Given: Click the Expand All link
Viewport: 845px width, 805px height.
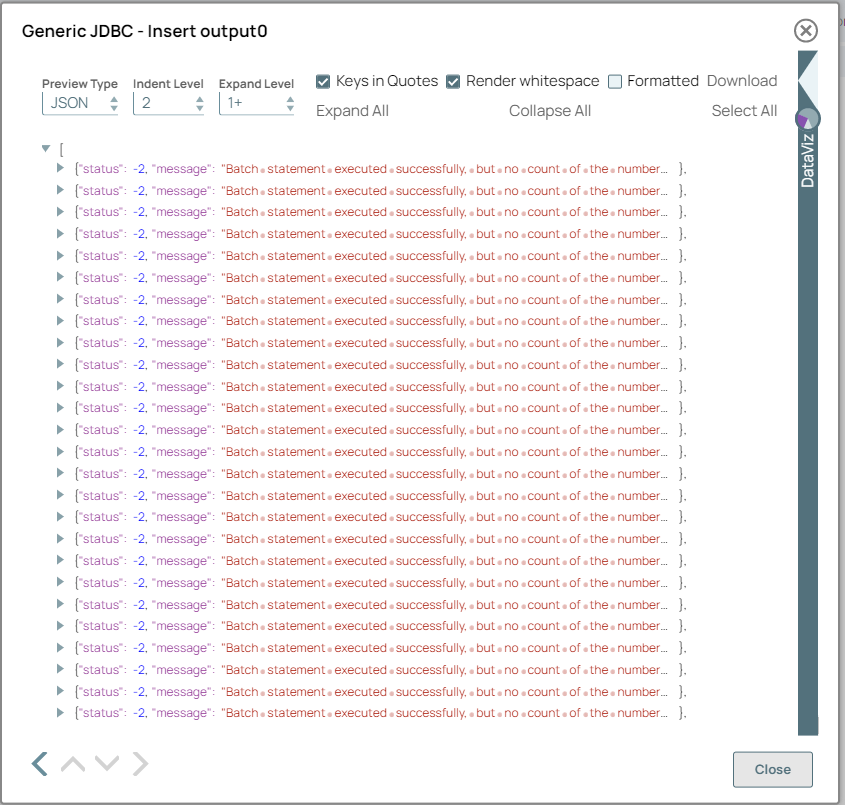Looking at the screenshot, I should (x=352, y=111).
